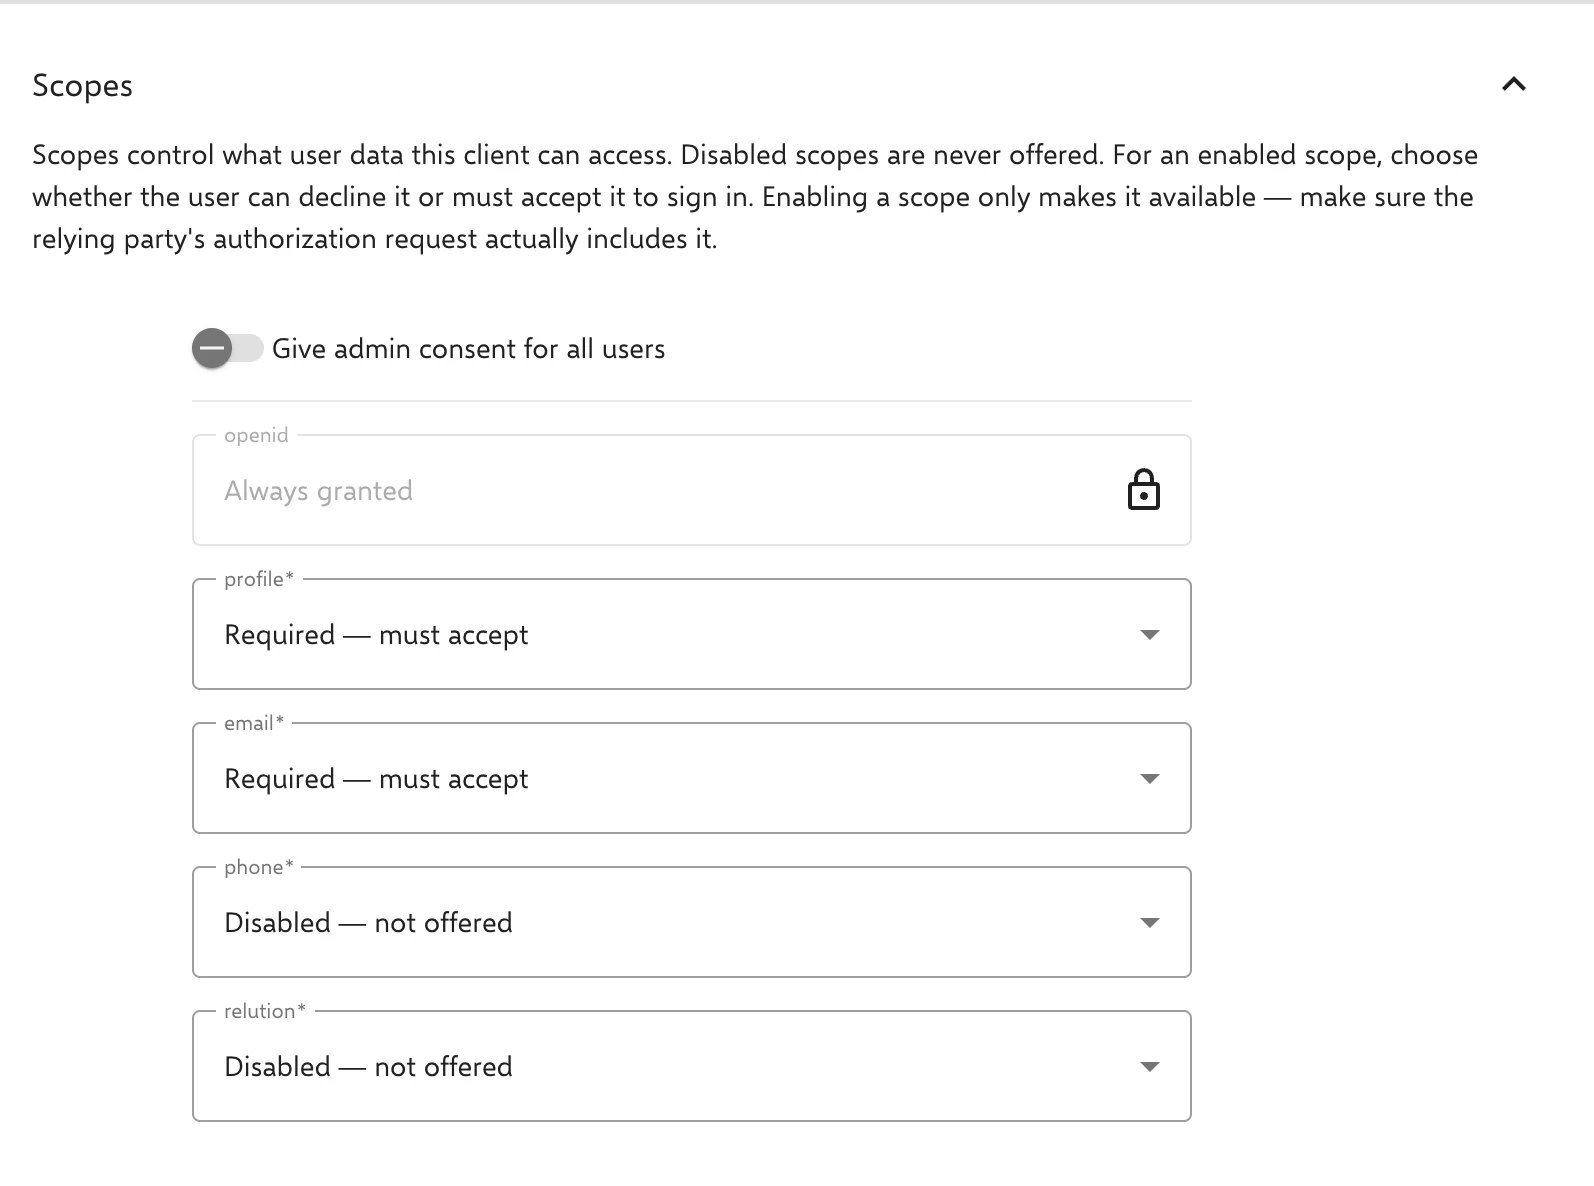The height and width of the screenshot is (1186, 1594).
Task: Click the 'Give admin consent for all users' label
Action: 468,349
